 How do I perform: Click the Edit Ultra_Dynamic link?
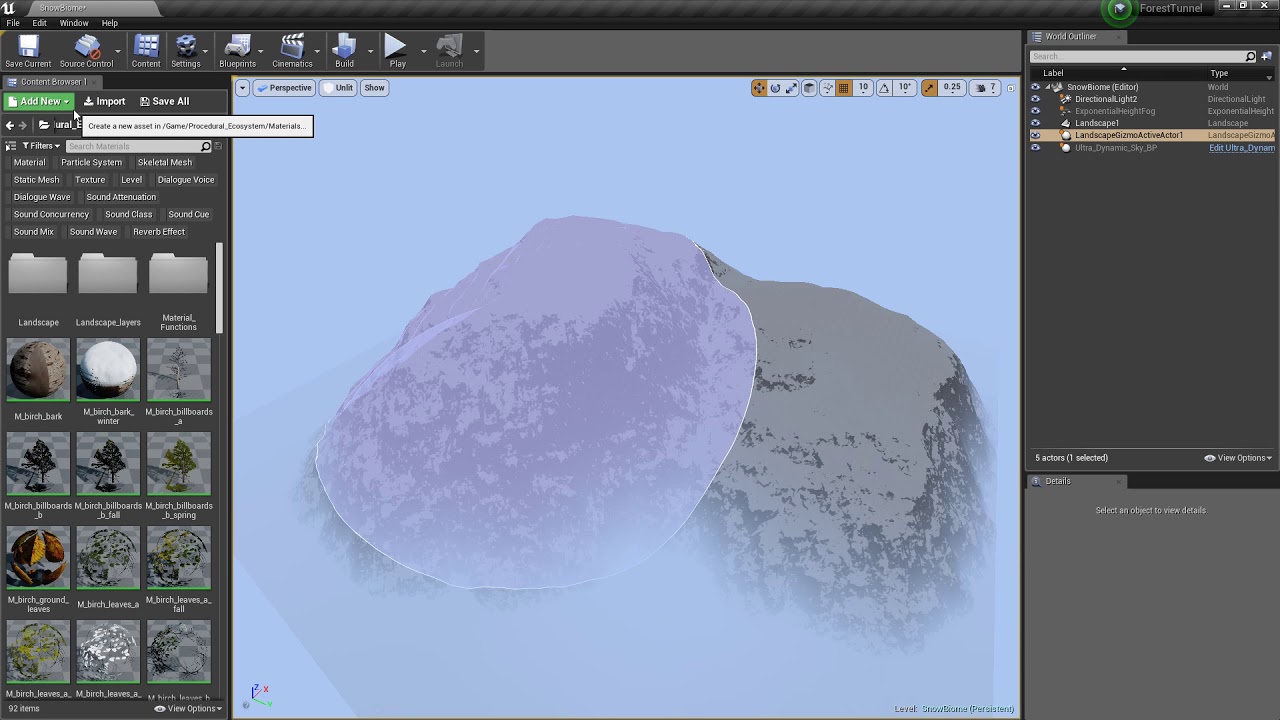pos(1242,148)
